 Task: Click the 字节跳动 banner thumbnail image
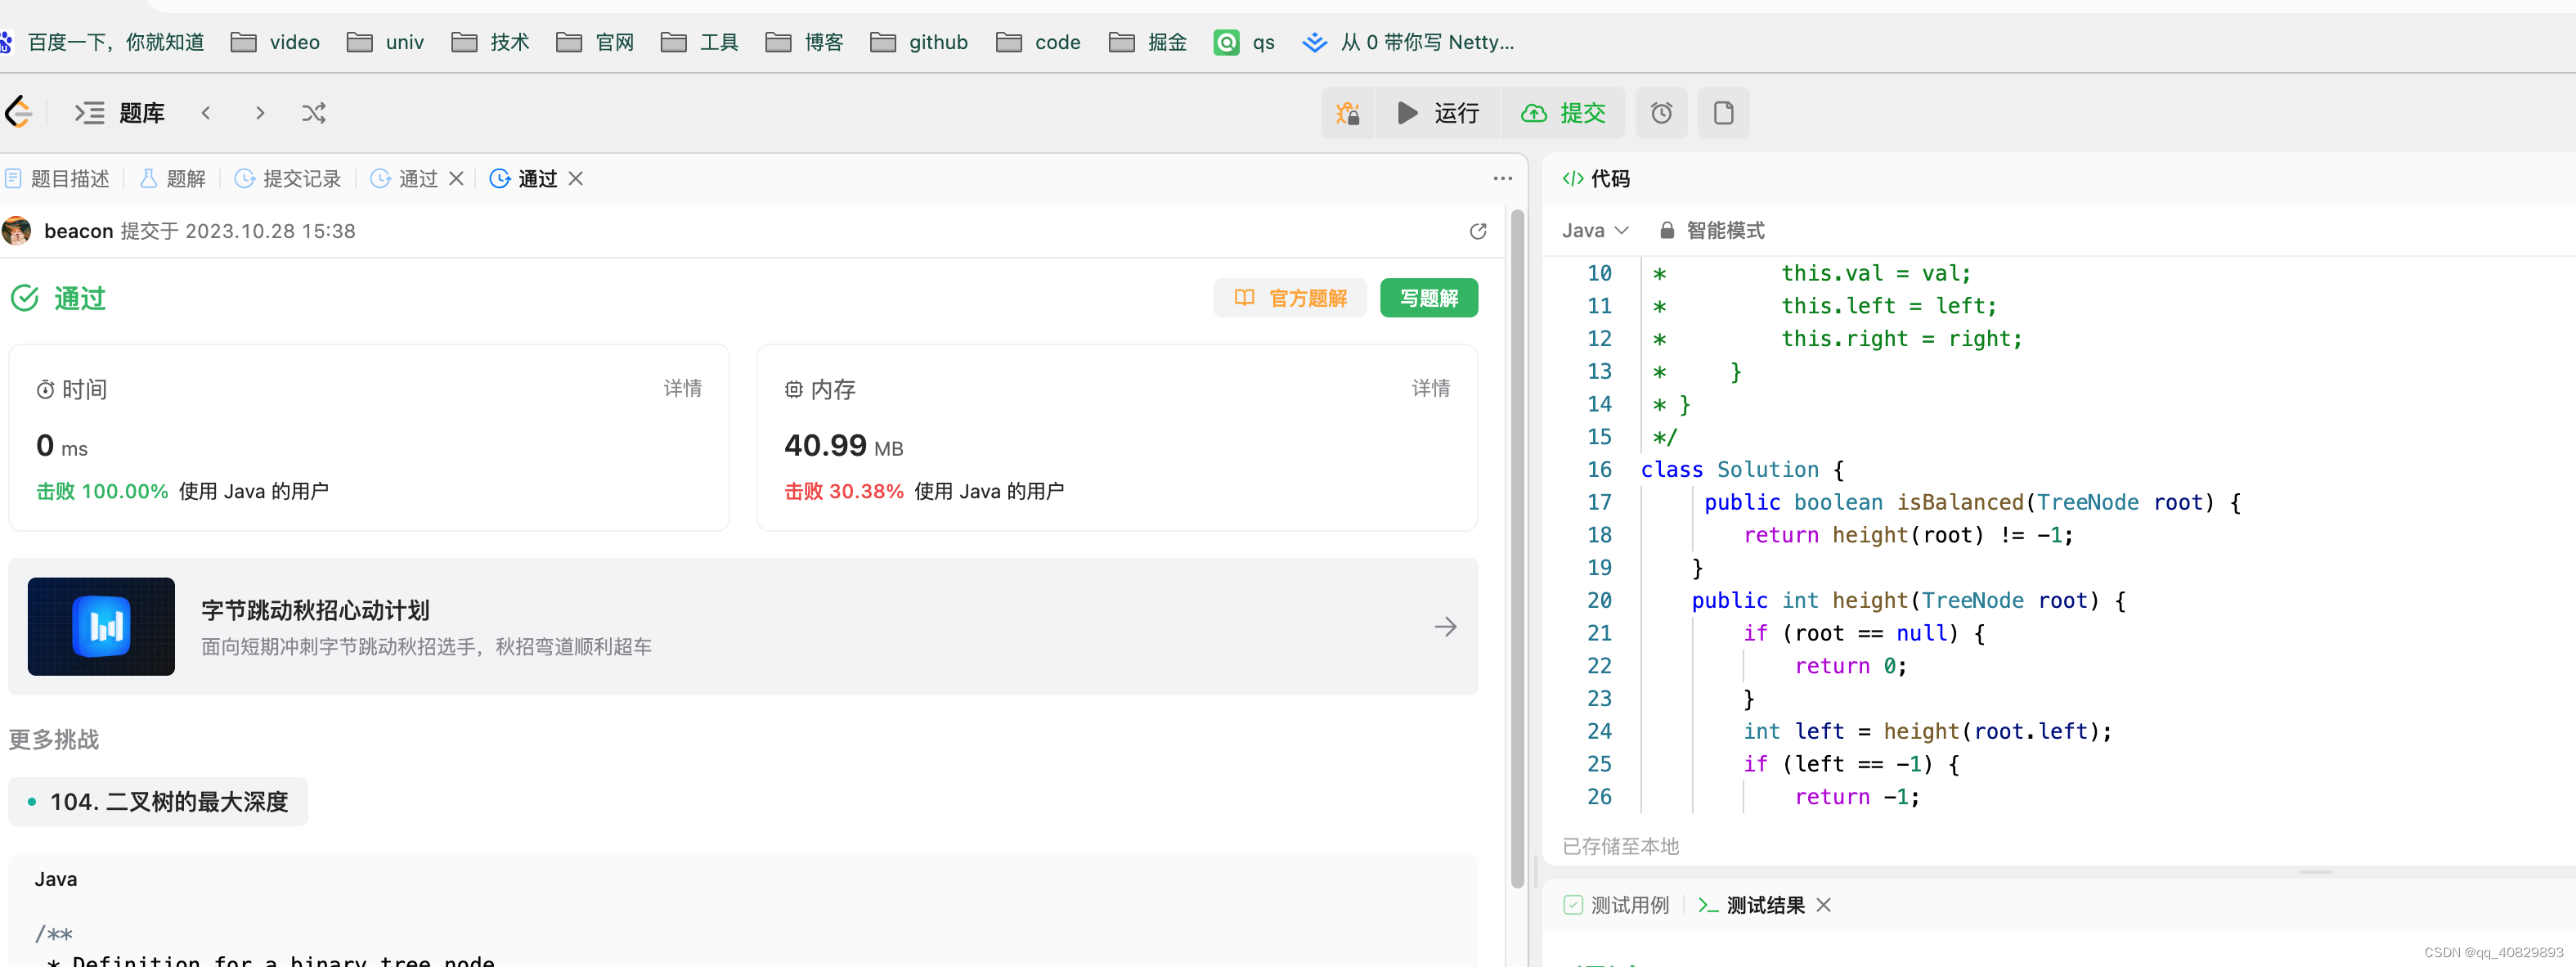click(101, 627)
